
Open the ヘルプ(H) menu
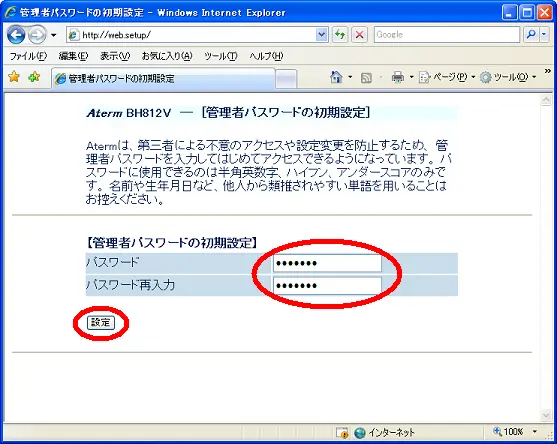click(266, 56)
